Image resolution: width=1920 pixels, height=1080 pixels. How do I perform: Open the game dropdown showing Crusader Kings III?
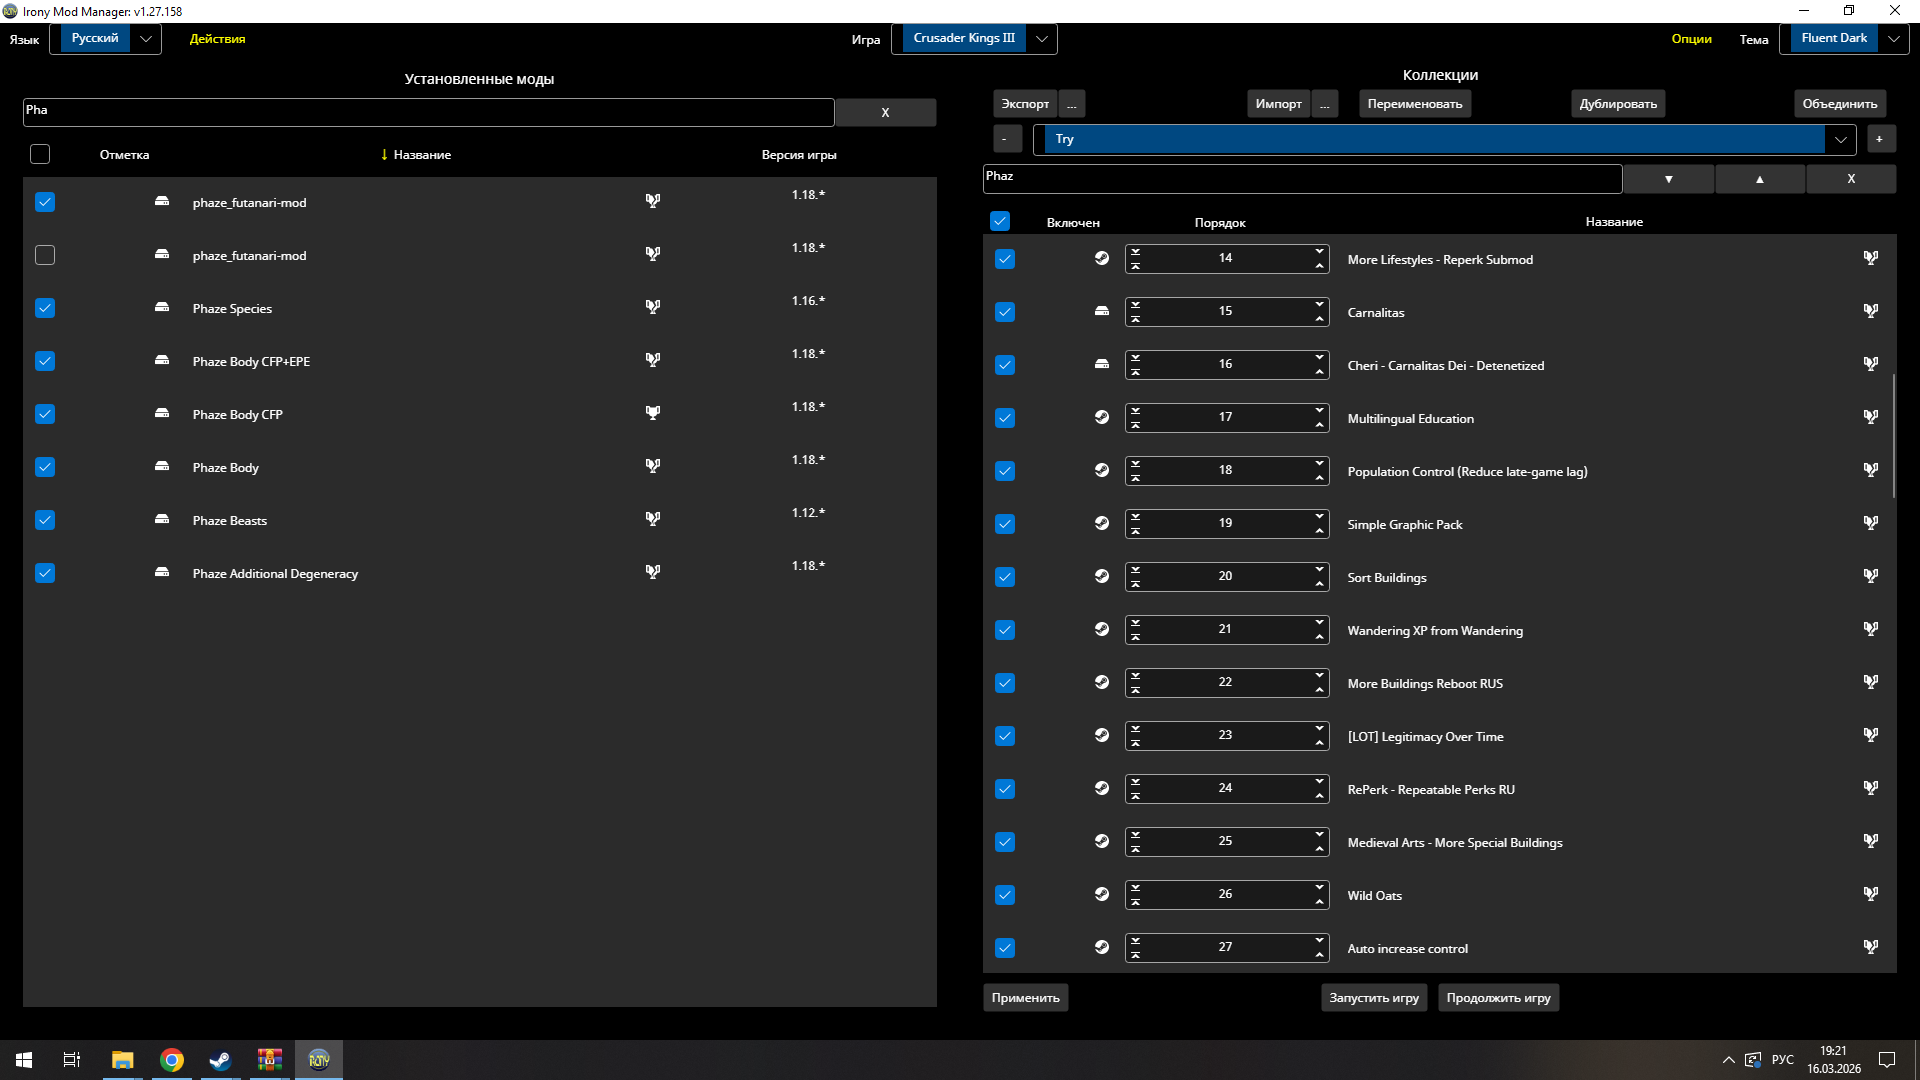click(974, 39)
